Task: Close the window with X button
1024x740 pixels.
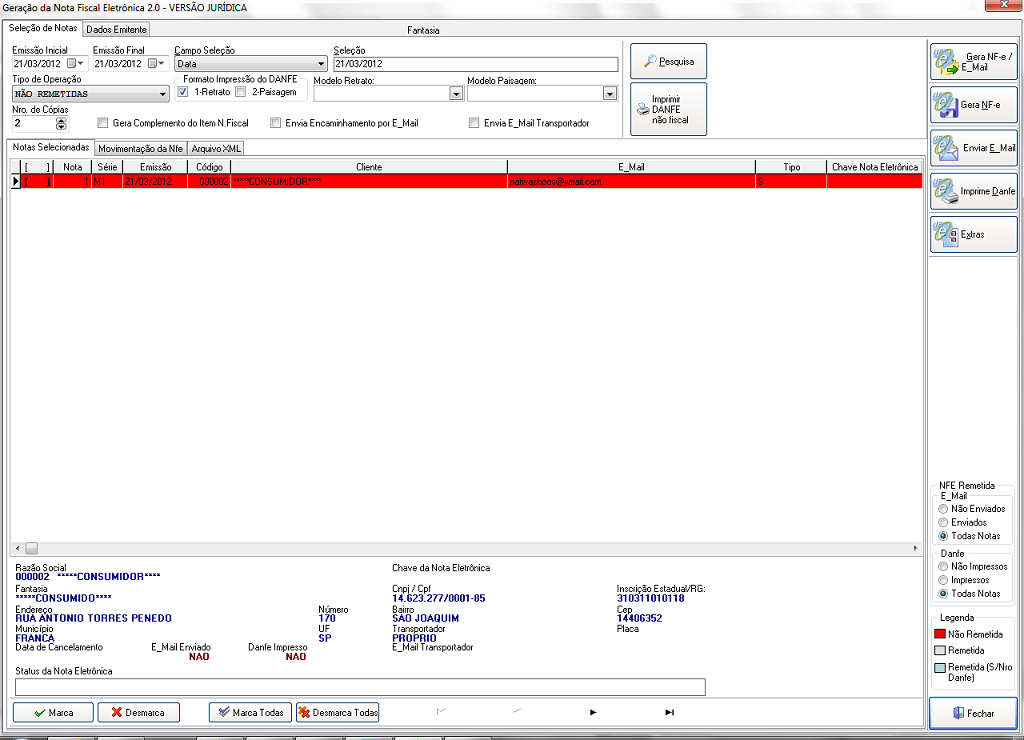Action: [x=1004, y=5]
